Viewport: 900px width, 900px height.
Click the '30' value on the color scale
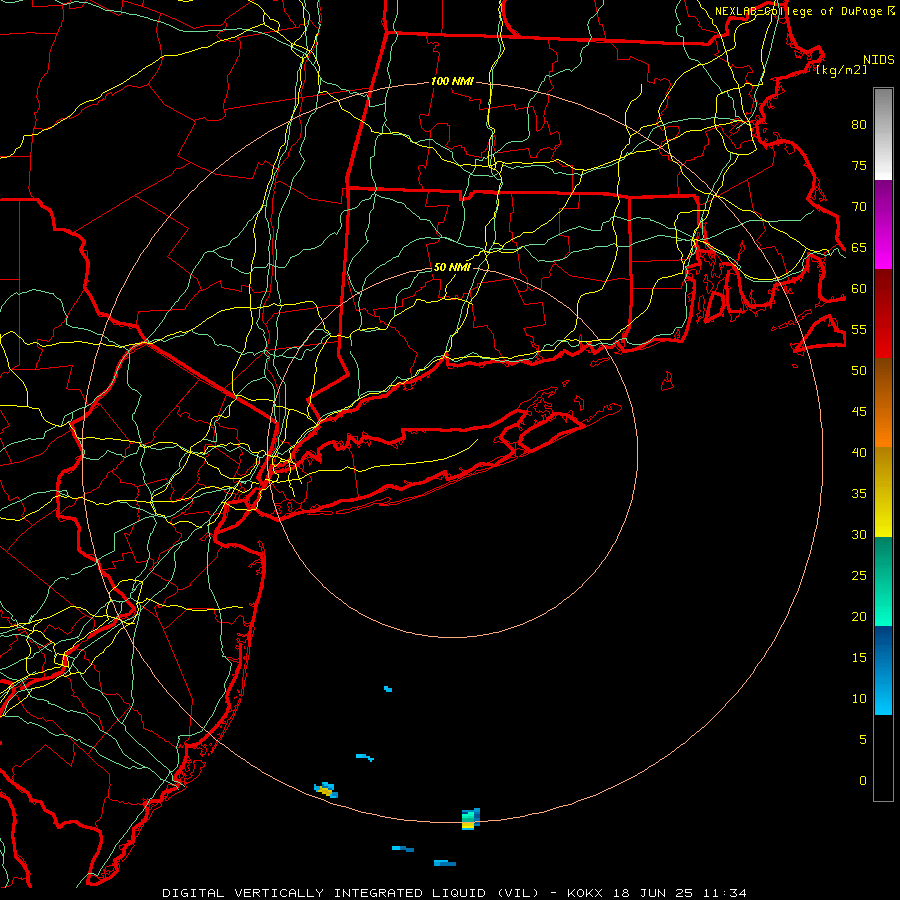[x=859, y=535]
